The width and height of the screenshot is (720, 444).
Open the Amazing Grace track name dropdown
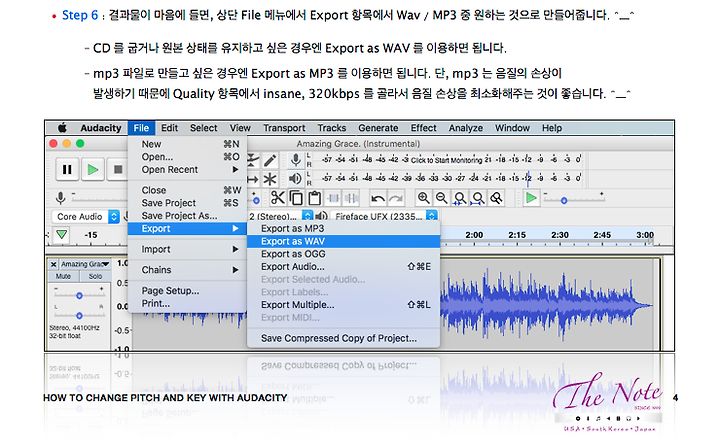(85, 264)
